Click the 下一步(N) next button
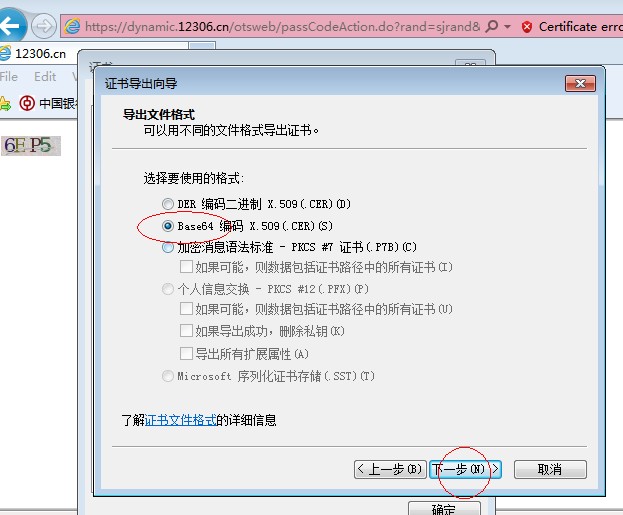This screenshot has height=515, width=623. pyautogui.click(x=464, y=469)
